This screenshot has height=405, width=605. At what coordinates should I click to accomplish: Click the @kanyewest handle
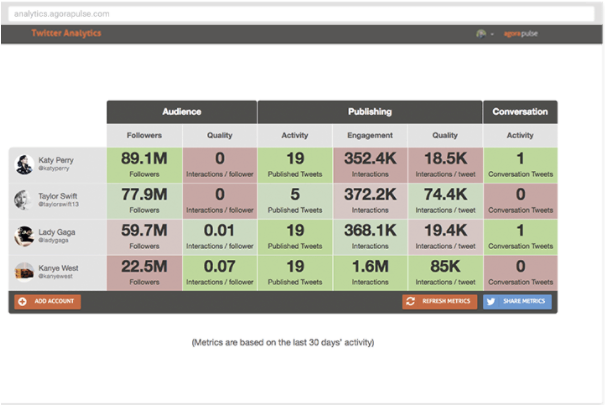click(55, 277)
